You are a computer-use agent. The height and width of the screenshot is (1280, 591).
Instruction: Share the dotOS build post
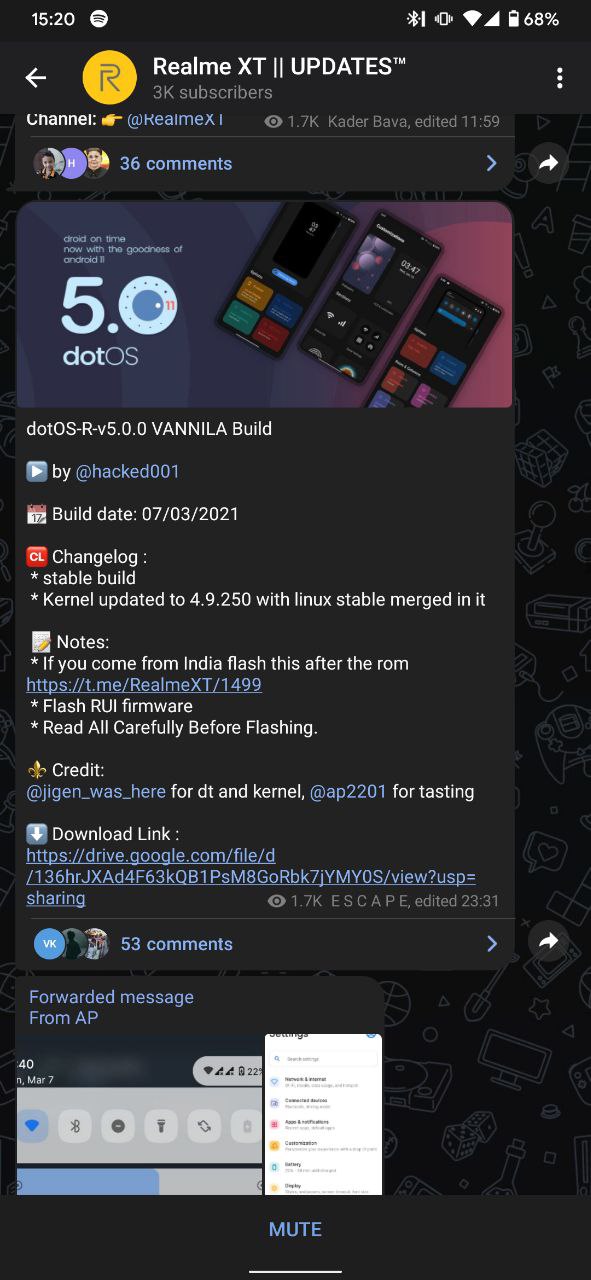[548, 941]
